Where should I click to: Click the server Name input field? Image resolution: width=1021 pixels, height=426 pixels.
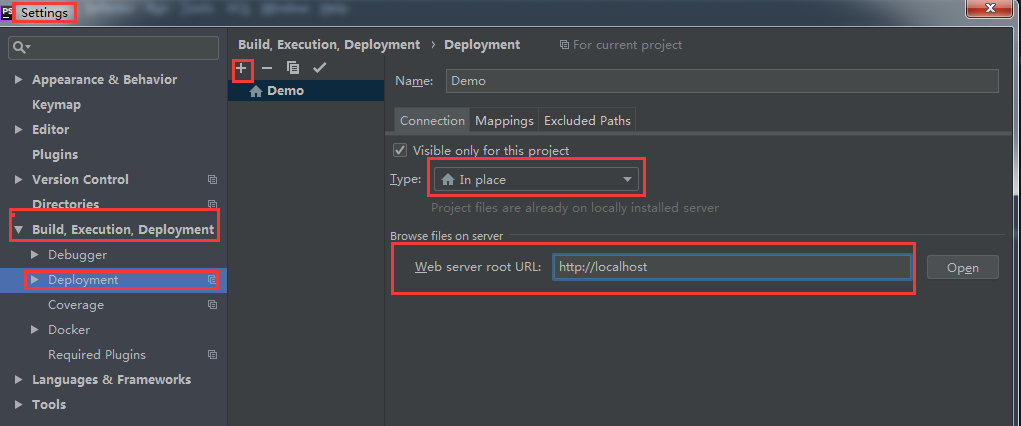click(722, 81)
